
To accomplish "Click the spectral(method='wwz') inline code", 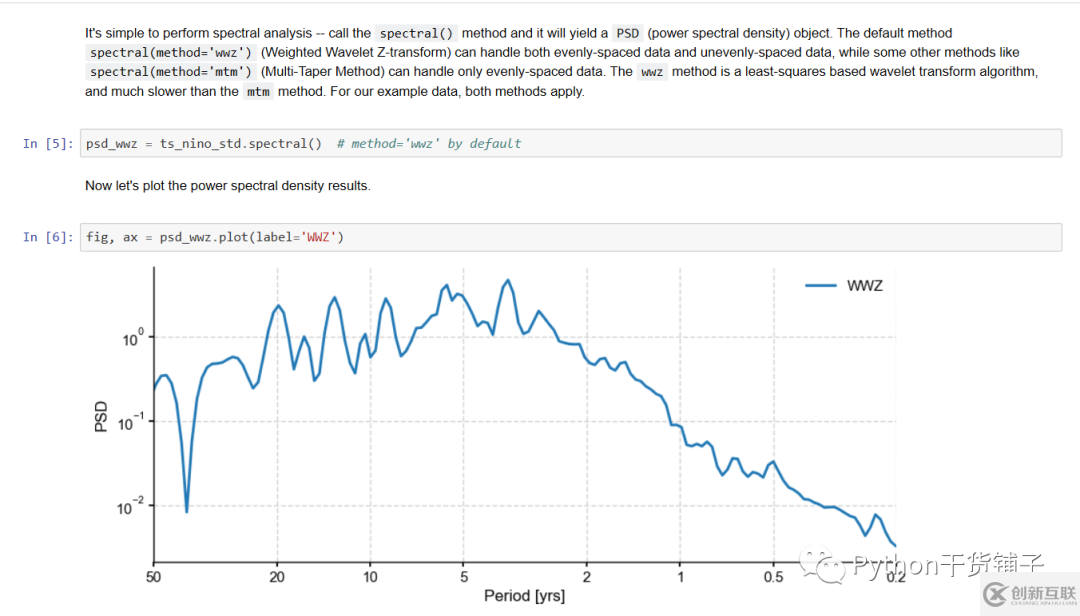I will [x=171, y=52].
